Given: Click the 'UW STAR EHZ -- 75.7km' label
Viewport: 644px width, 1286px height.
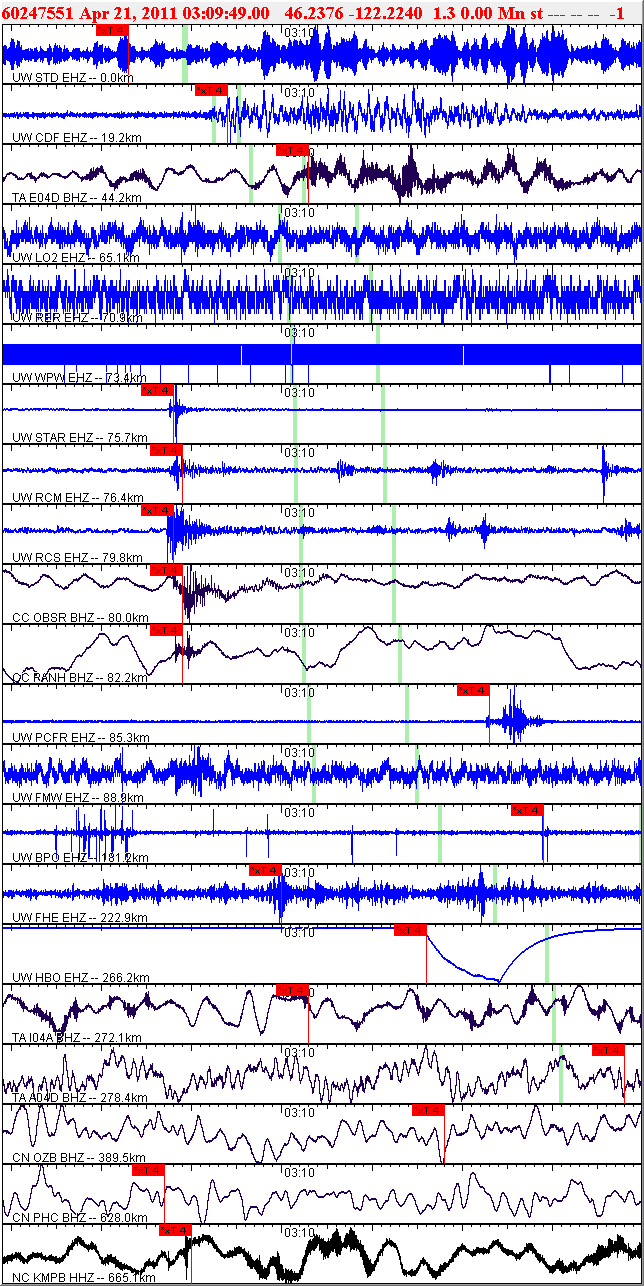Looking at the screenshot, I should [x=80, y=437].
